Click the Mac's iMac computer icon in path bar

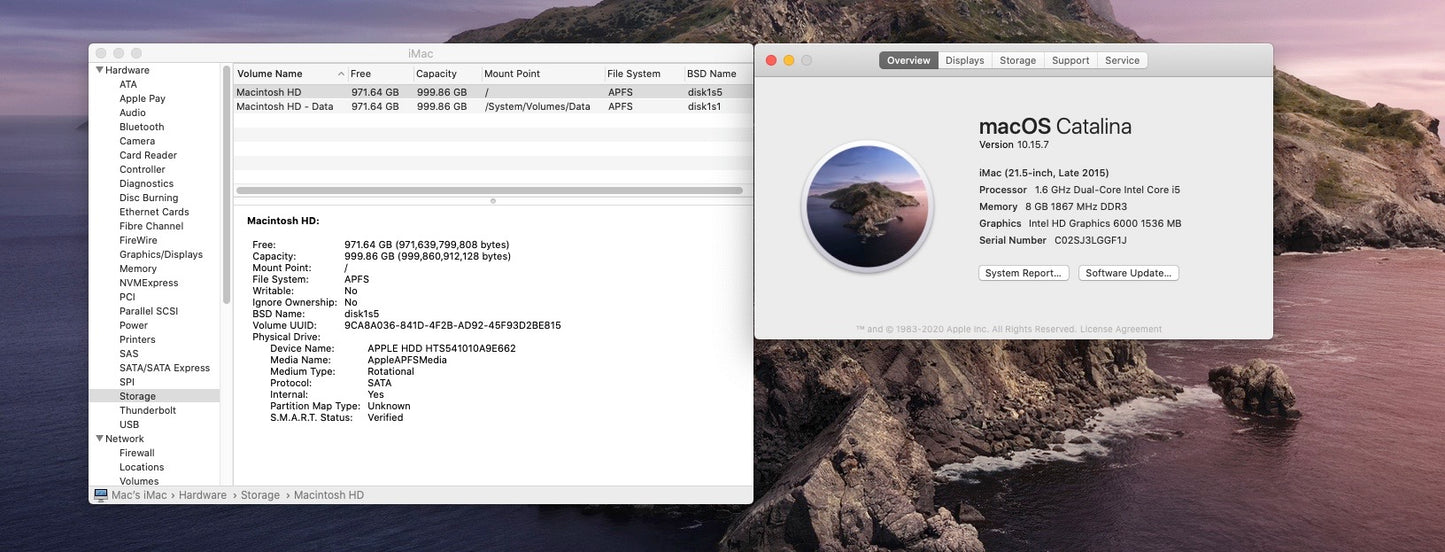100,495
